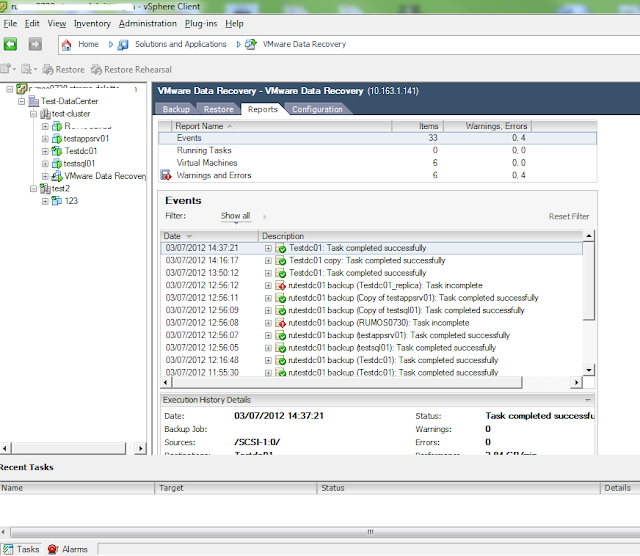Click the VMware Data Recovery breadcrumb icon
This screenshot has width=640, height=556.
pyautogui.click(x=251, y=44)
